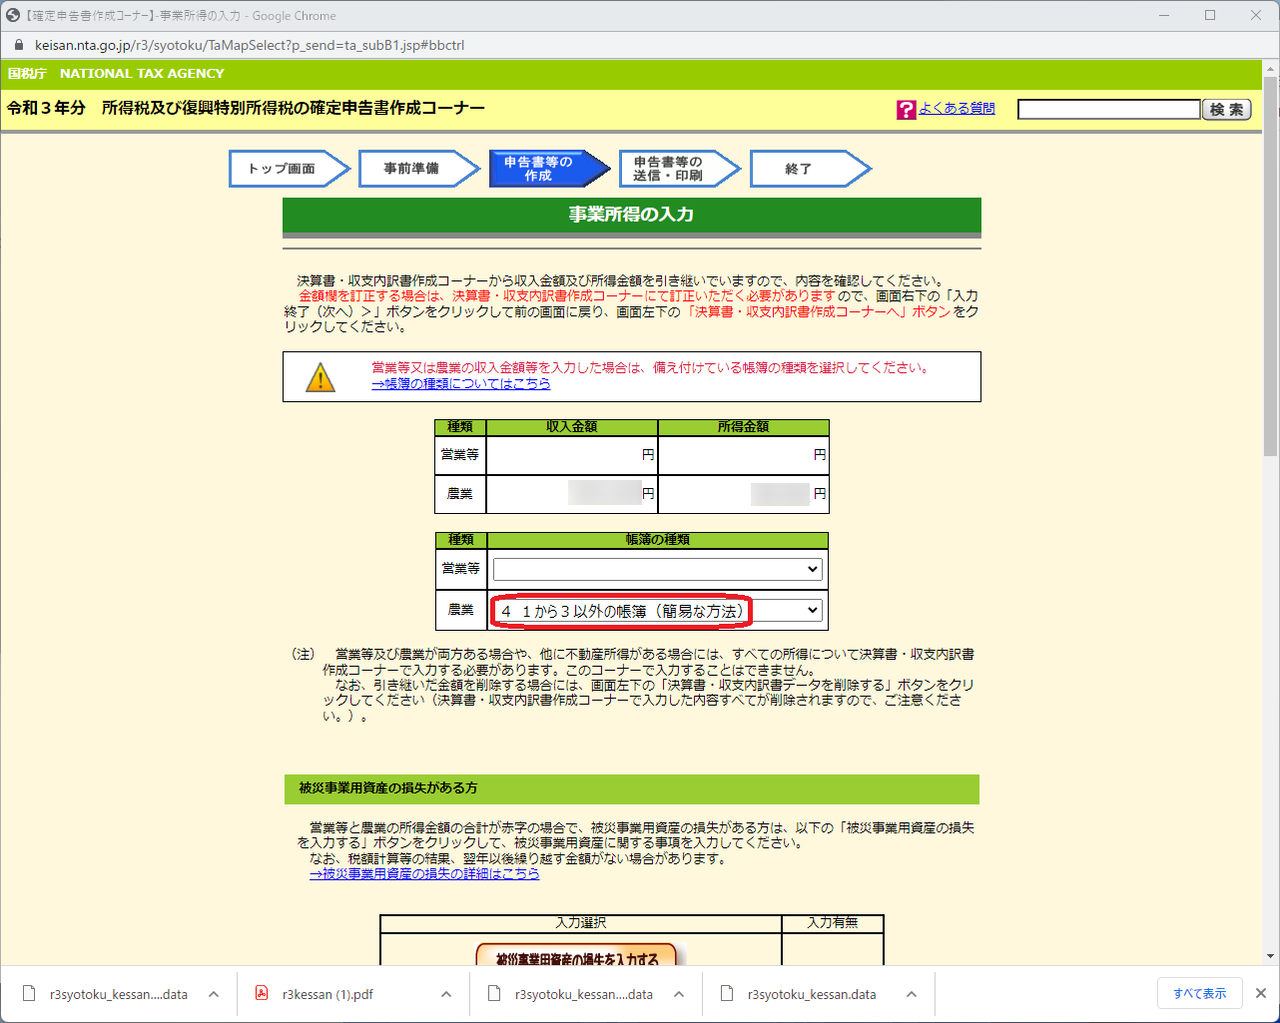Click the r3kessan (1).pdf file icon
This screenshot has width=1280, height=1023.
click(261, 993)
